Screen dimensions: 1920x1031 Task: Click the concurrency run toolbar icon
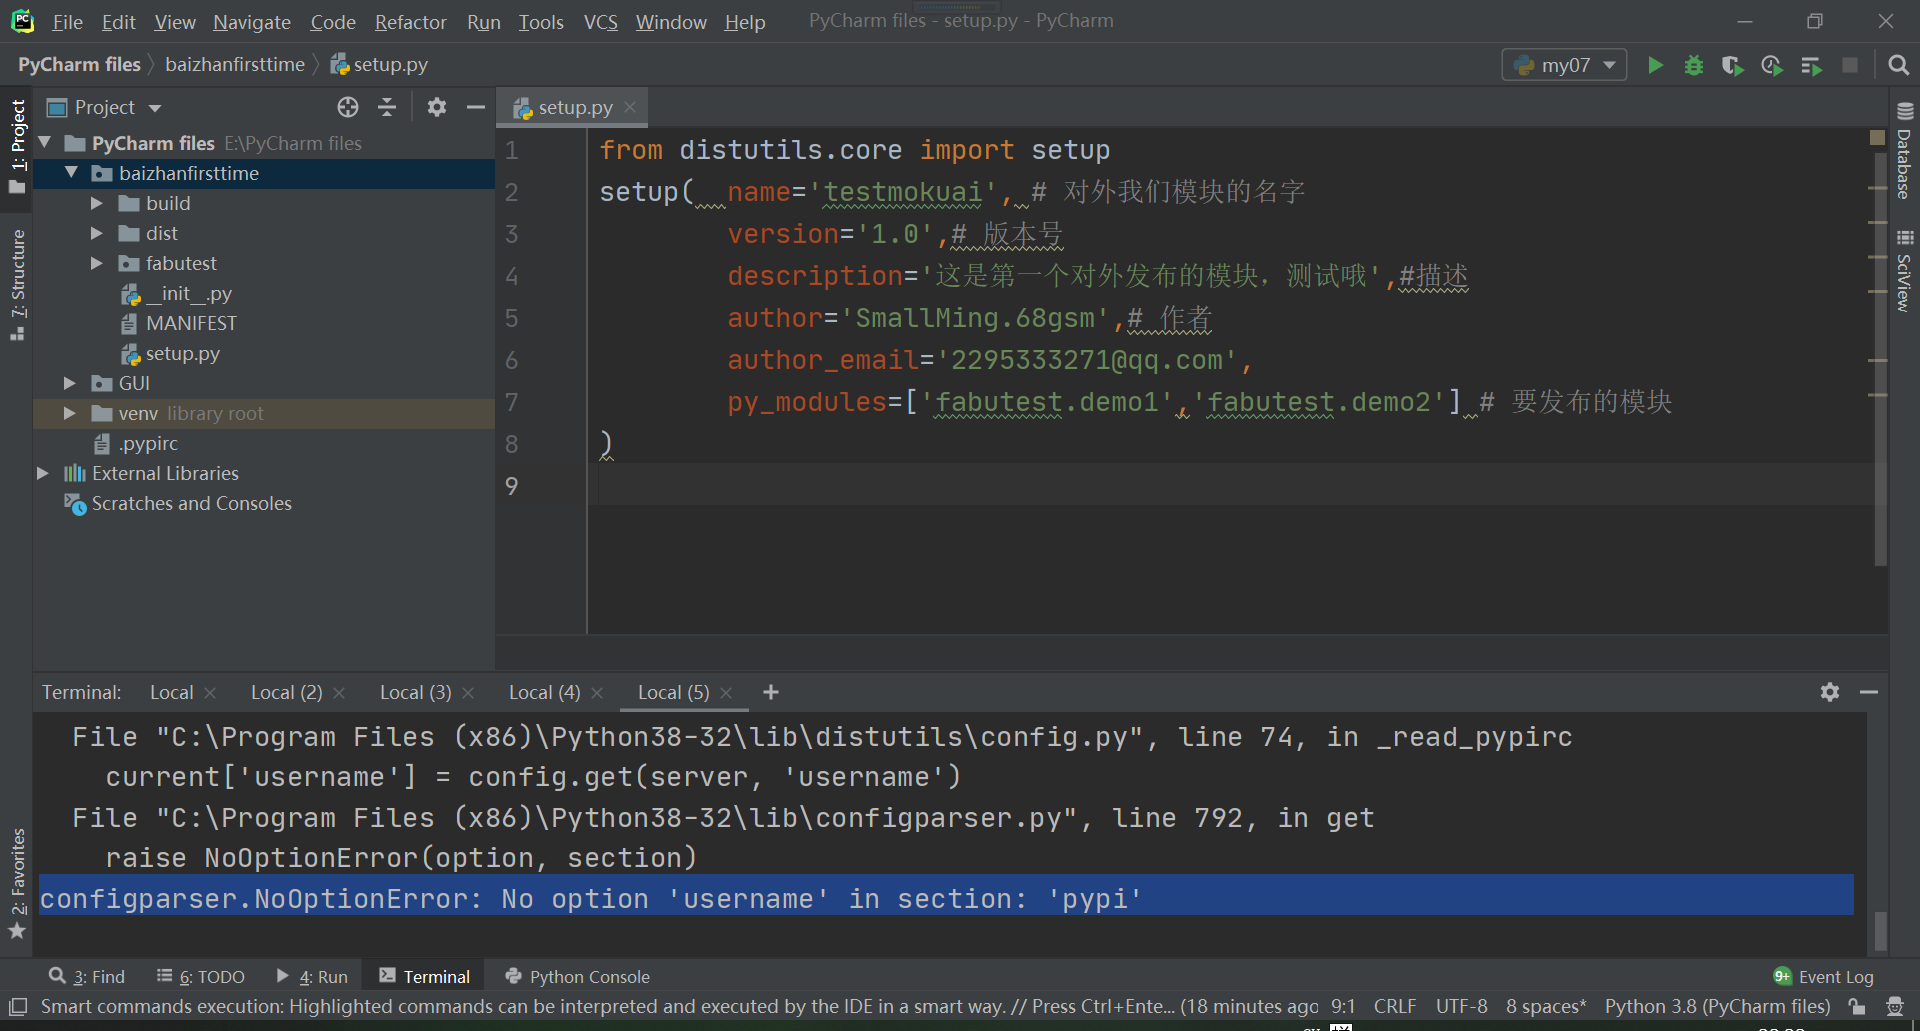[x=1811, y=65]
